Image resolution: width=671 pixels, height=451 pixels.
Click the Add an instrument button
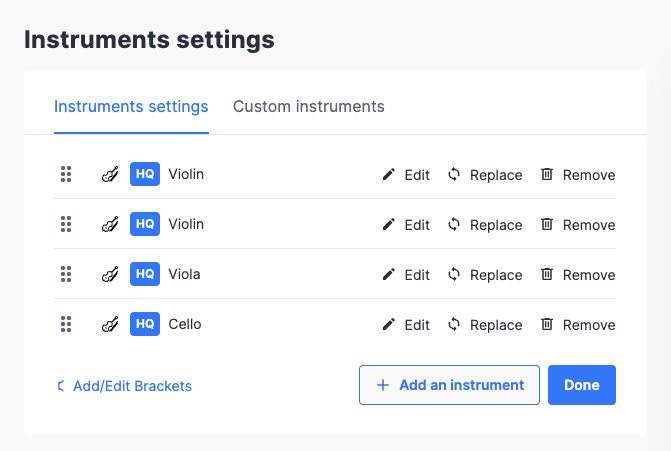pos(449,385)
